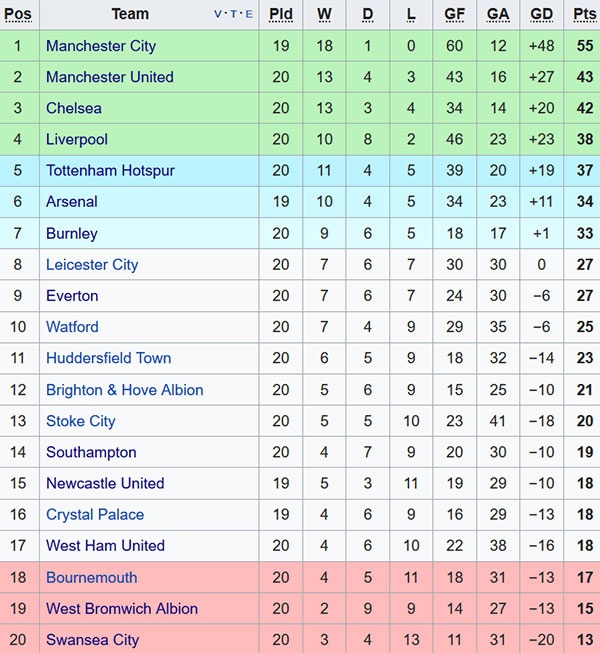Visit the Crystal Palace link
The image size is (600, 653).
95,515
